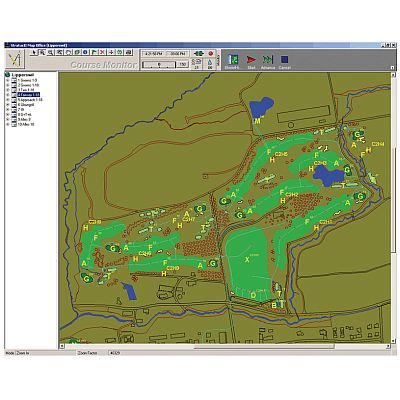Activate the magnifier zoom tool
The image size is (400, 400).
coord(51,52)
